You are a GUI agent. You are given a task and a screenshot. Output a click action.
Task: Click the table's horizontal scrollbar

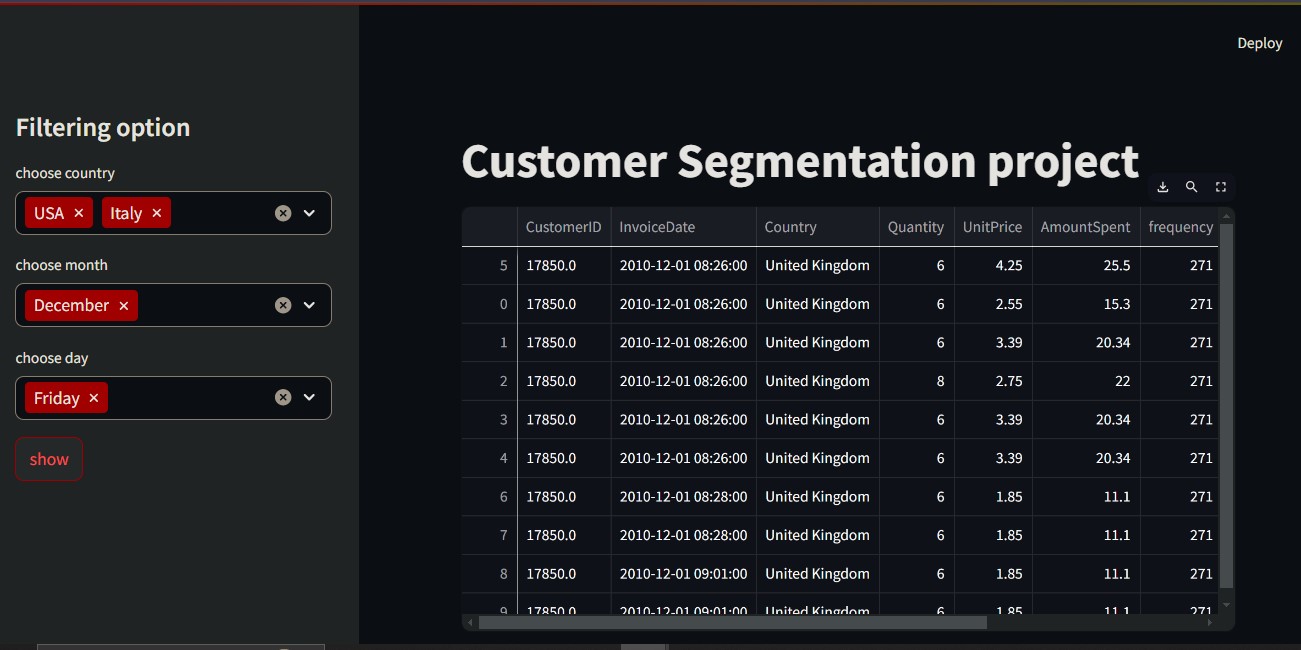click(x=732, y=622)
